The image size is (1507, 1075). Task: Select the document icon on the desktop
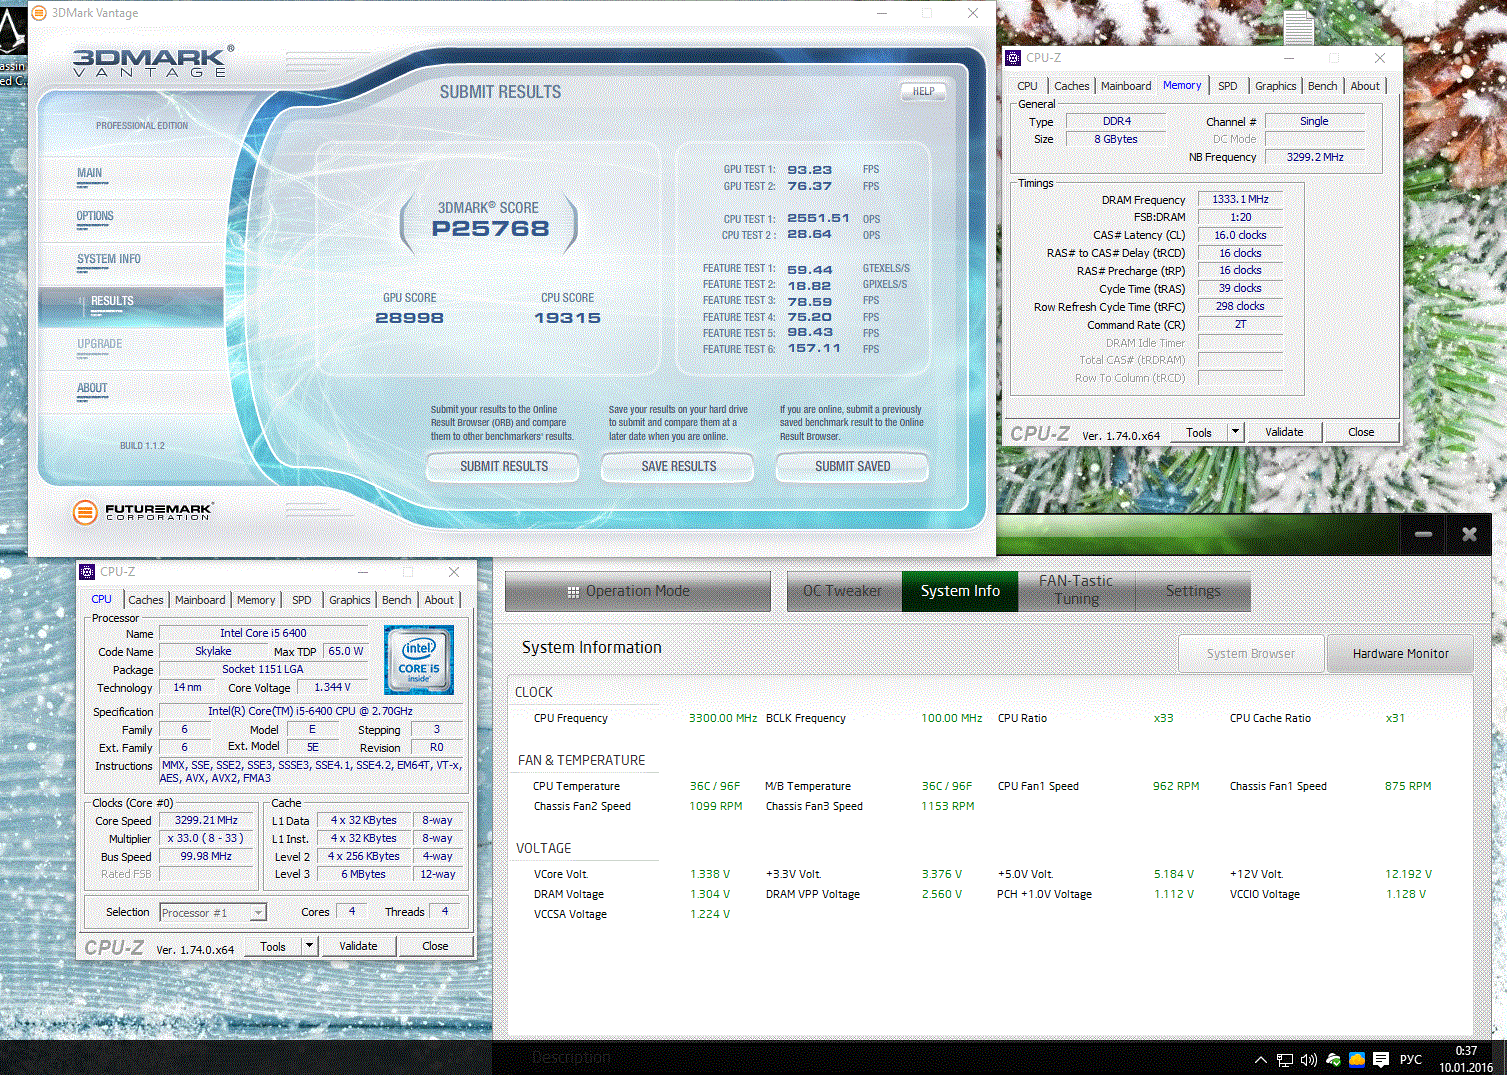coord(1299,27)
